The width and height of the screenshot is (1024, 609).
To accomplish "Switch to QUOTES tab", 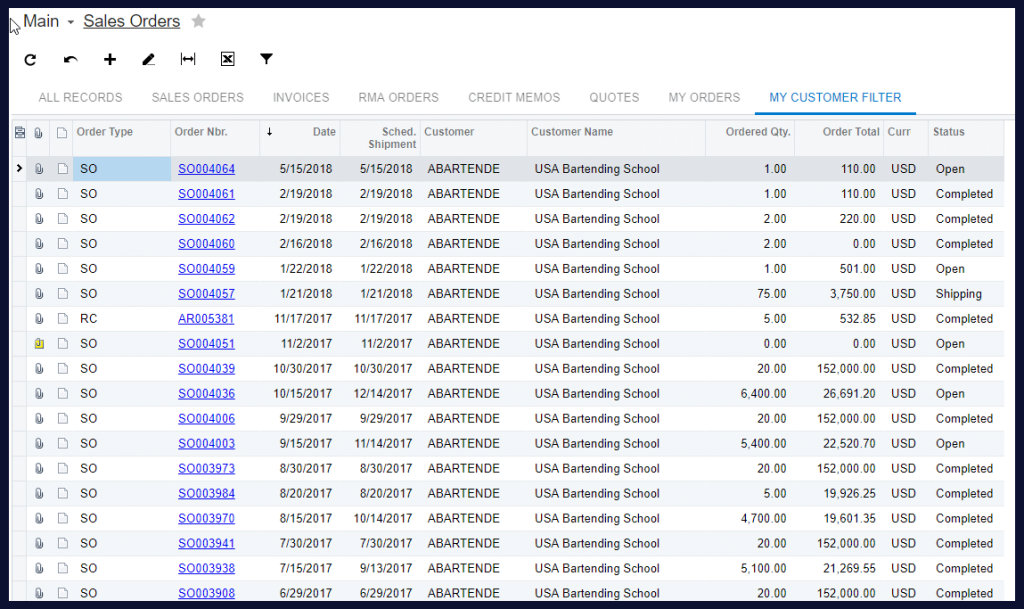I will point(614,97).
